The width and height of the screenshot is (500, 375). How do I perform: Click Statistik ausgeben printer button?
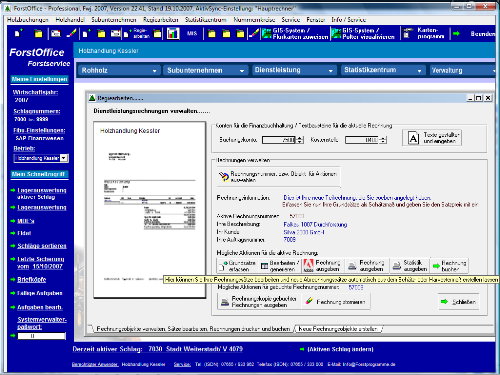click(410, 266)
